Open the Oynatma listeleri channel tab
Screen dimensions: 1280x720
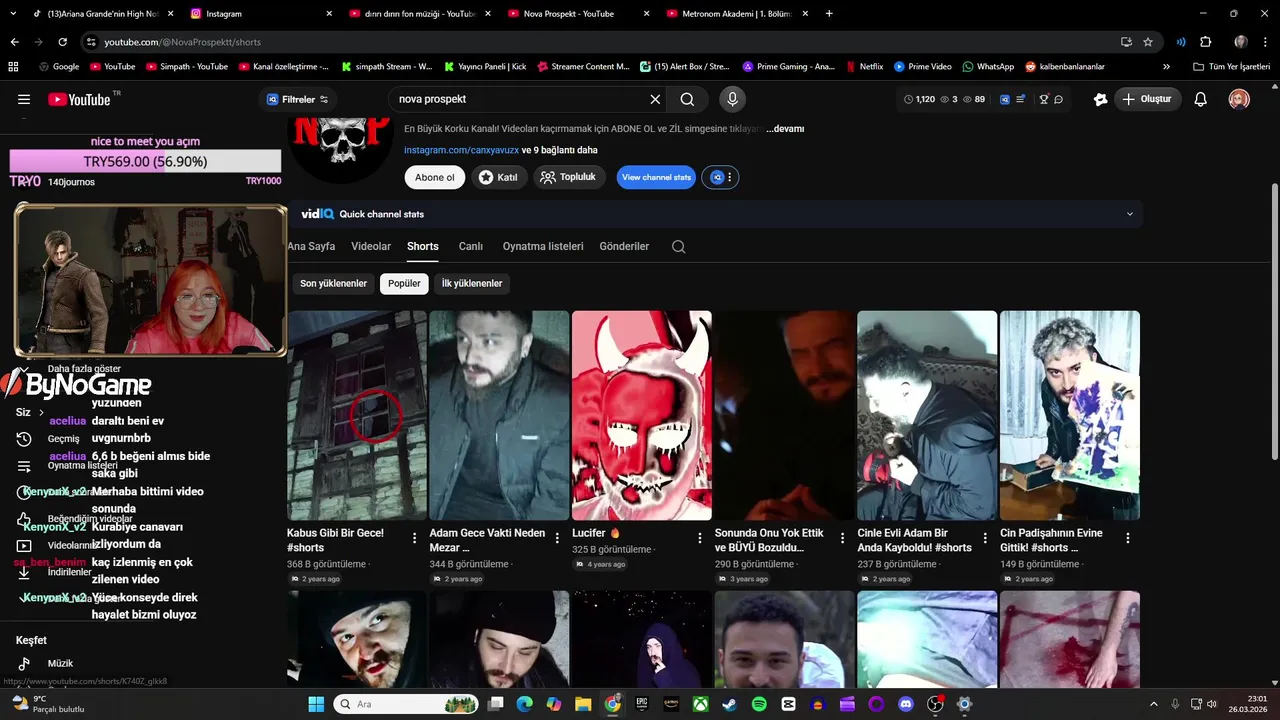click(x=543, y=247)
